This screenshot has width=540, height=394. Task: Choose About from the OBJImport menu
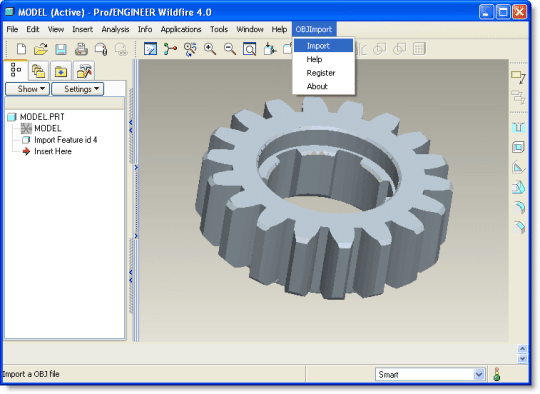coord(323,86)
